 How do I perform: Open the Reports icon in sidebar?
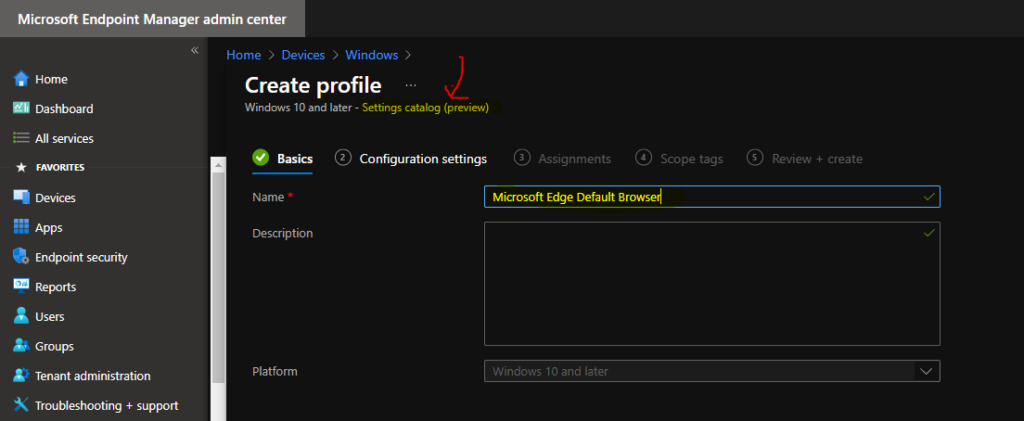pos(22,287)
